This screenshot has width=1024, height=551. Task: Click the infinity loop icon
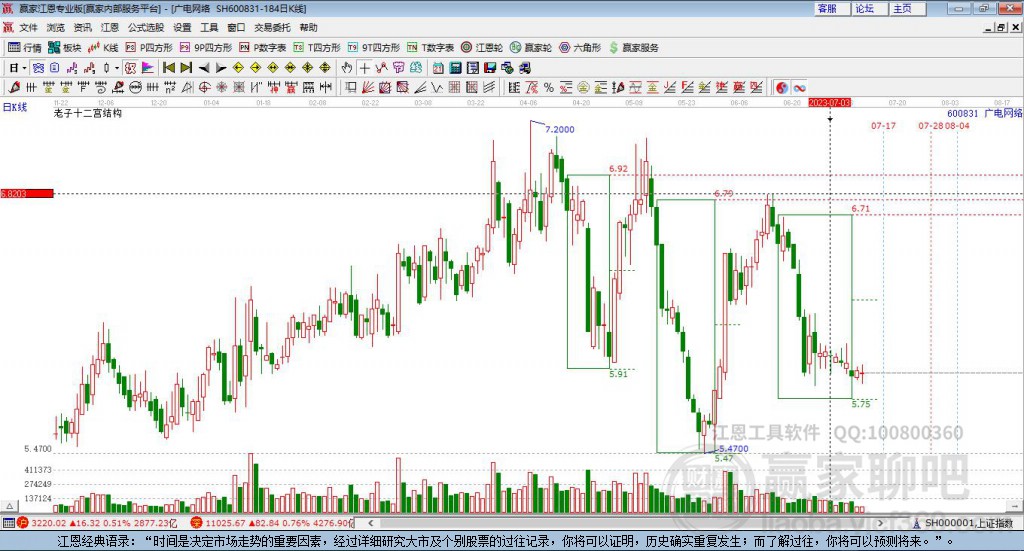(799, 87)
